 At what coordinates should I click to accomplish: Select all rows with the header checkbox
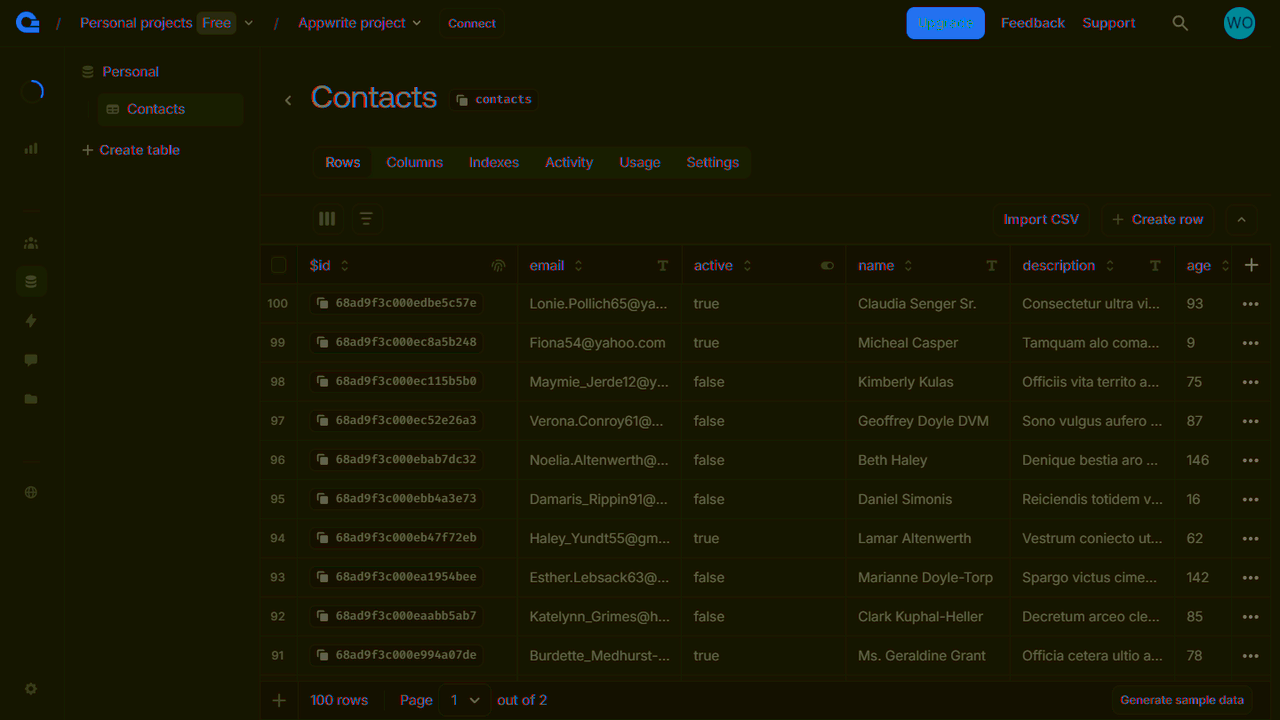[x=278, y=264]
